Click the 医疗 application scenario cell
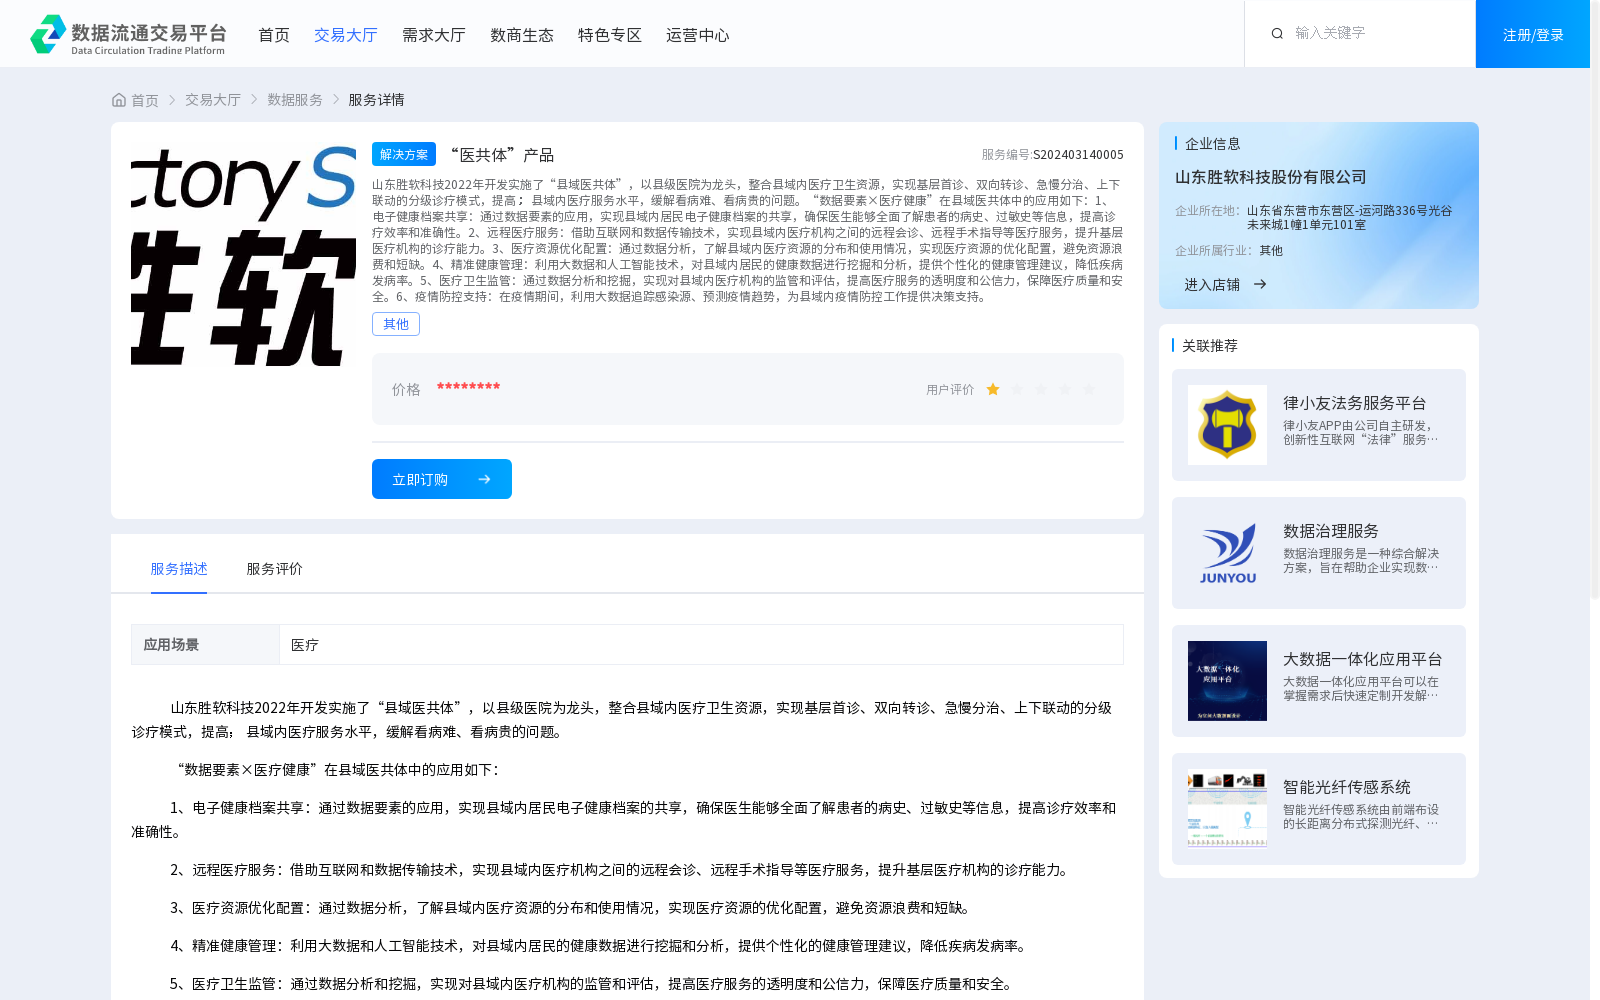This screenshot has width=1600, height=1000. coord(701,645)
